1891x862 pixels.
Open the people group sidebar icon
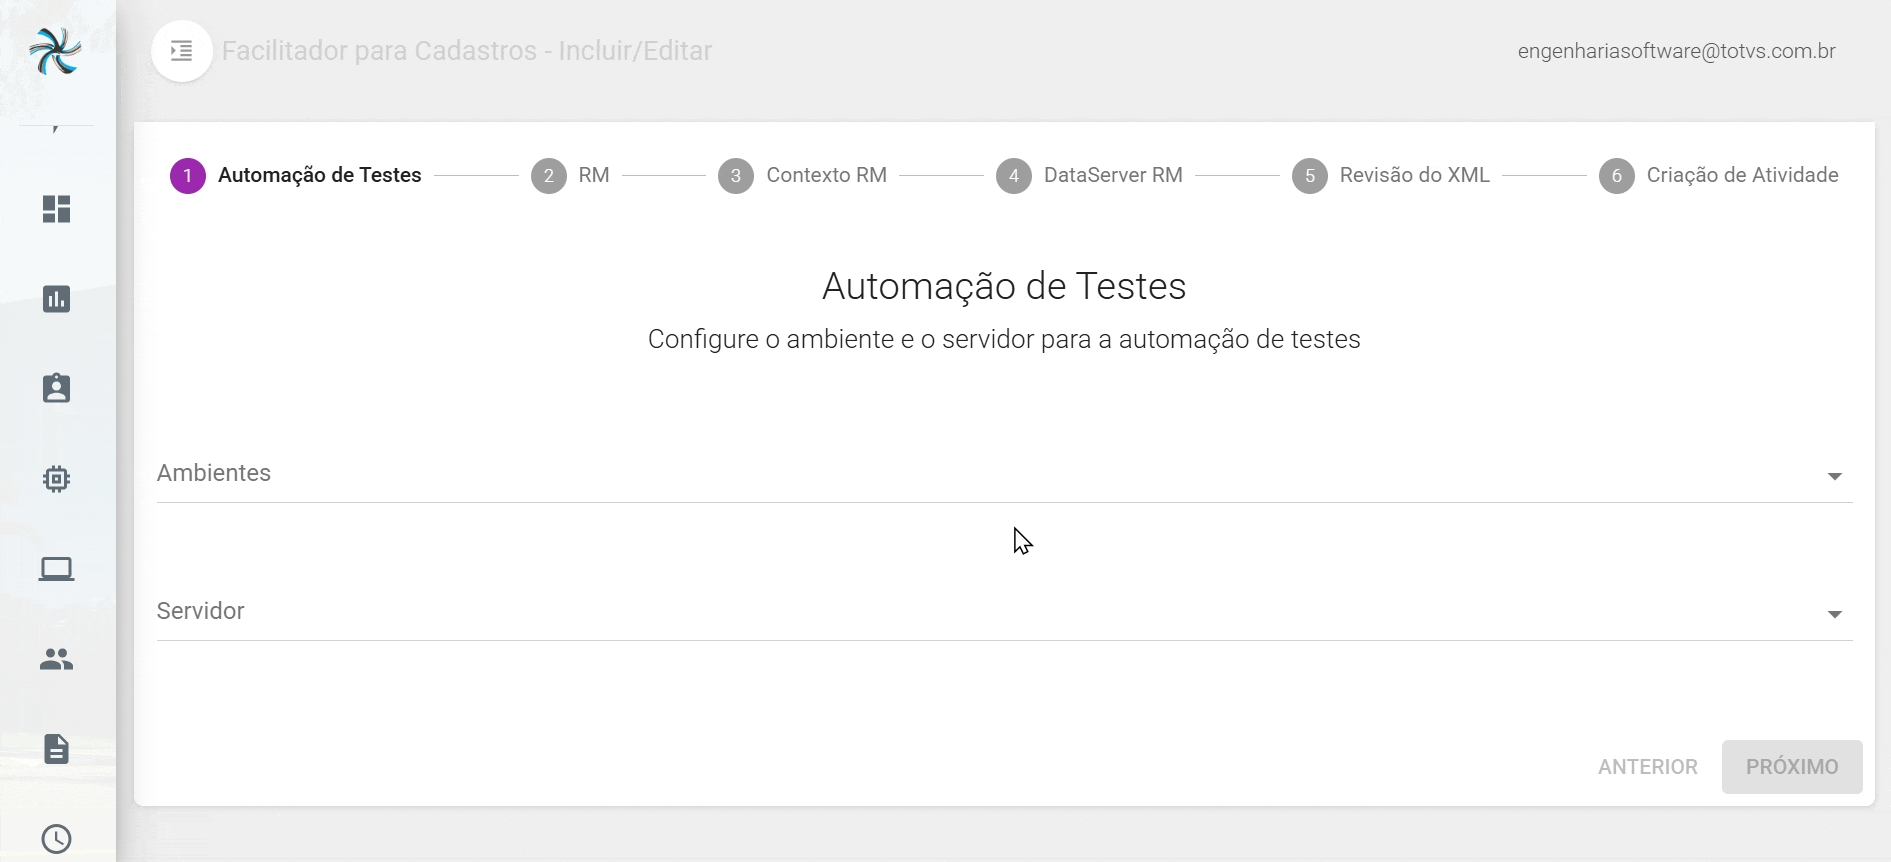click(56, 659)
